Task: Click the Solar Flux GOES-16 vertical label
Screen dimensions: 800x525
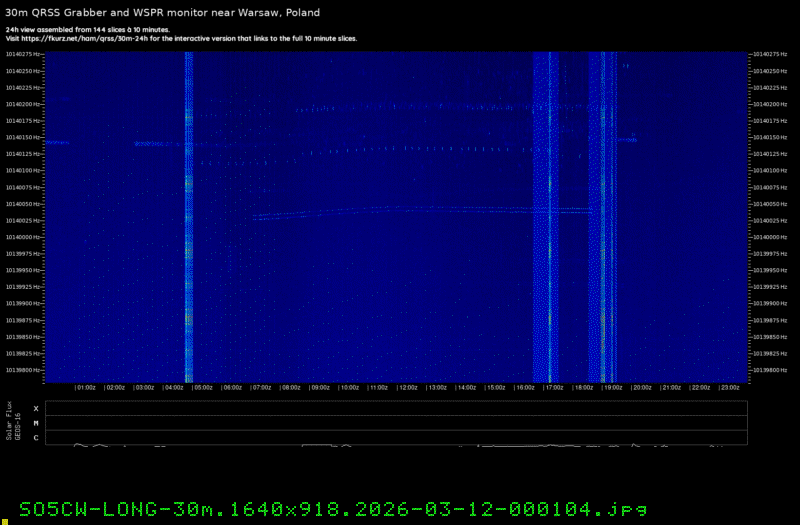Action: click(x=13, y=421)
